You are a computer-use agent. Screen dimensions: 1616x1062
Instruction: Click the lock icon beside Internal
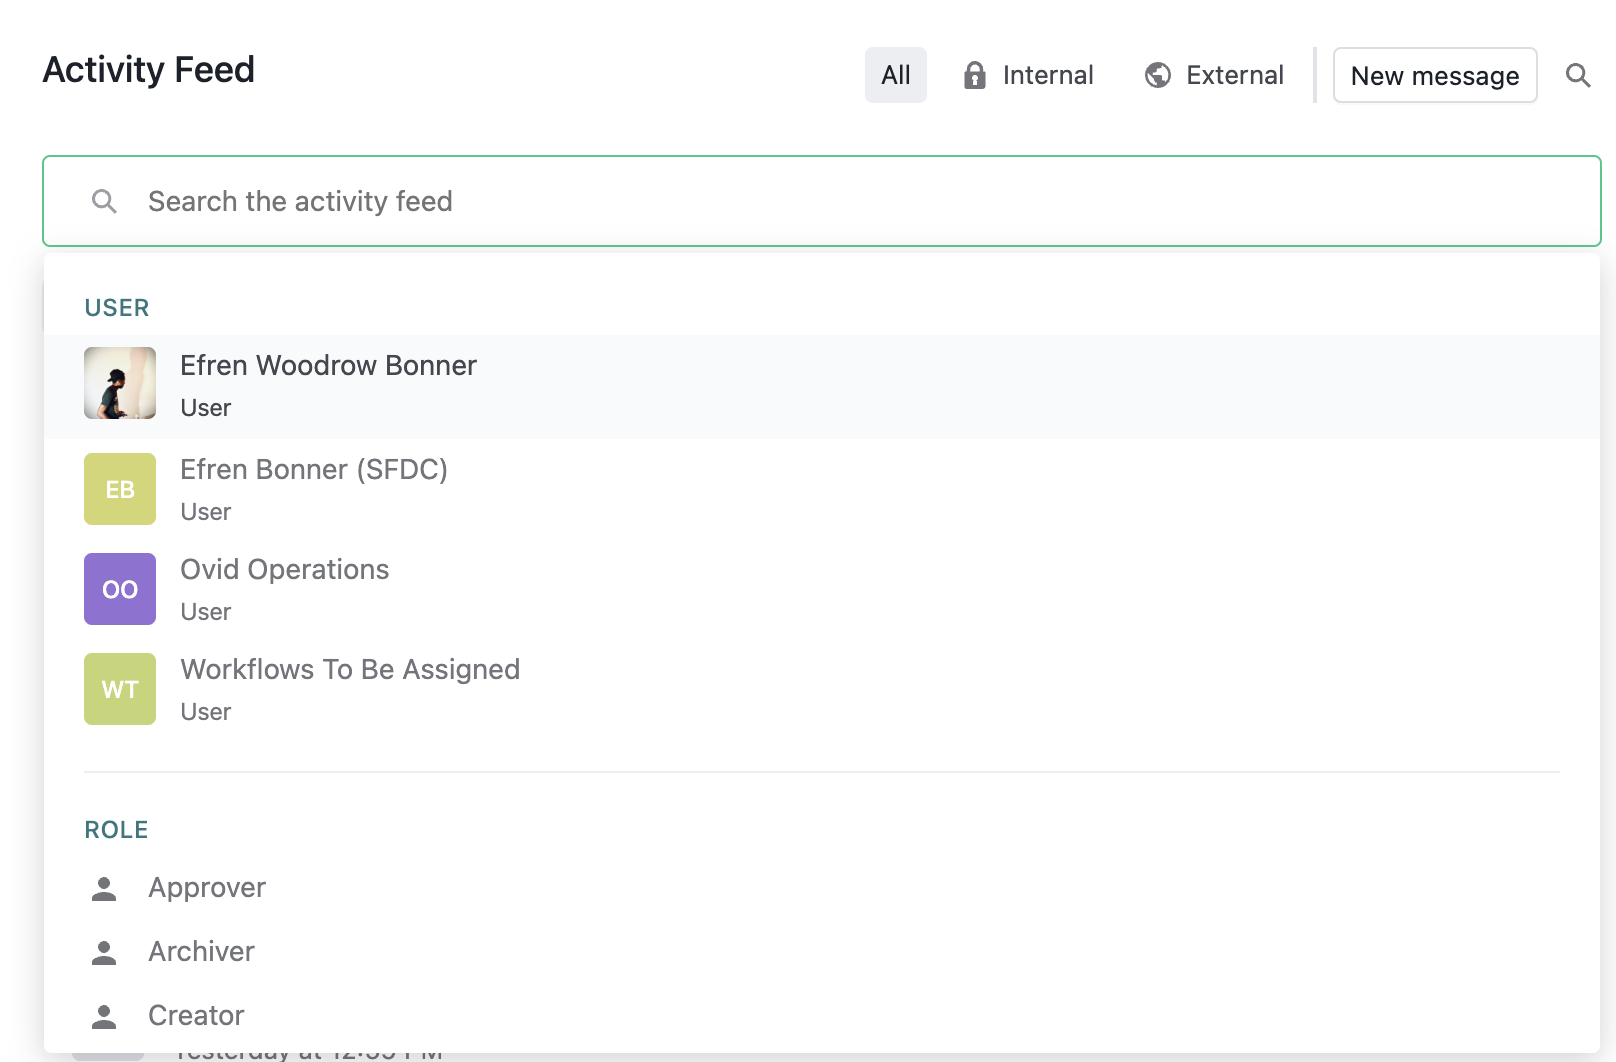(973, 75)
